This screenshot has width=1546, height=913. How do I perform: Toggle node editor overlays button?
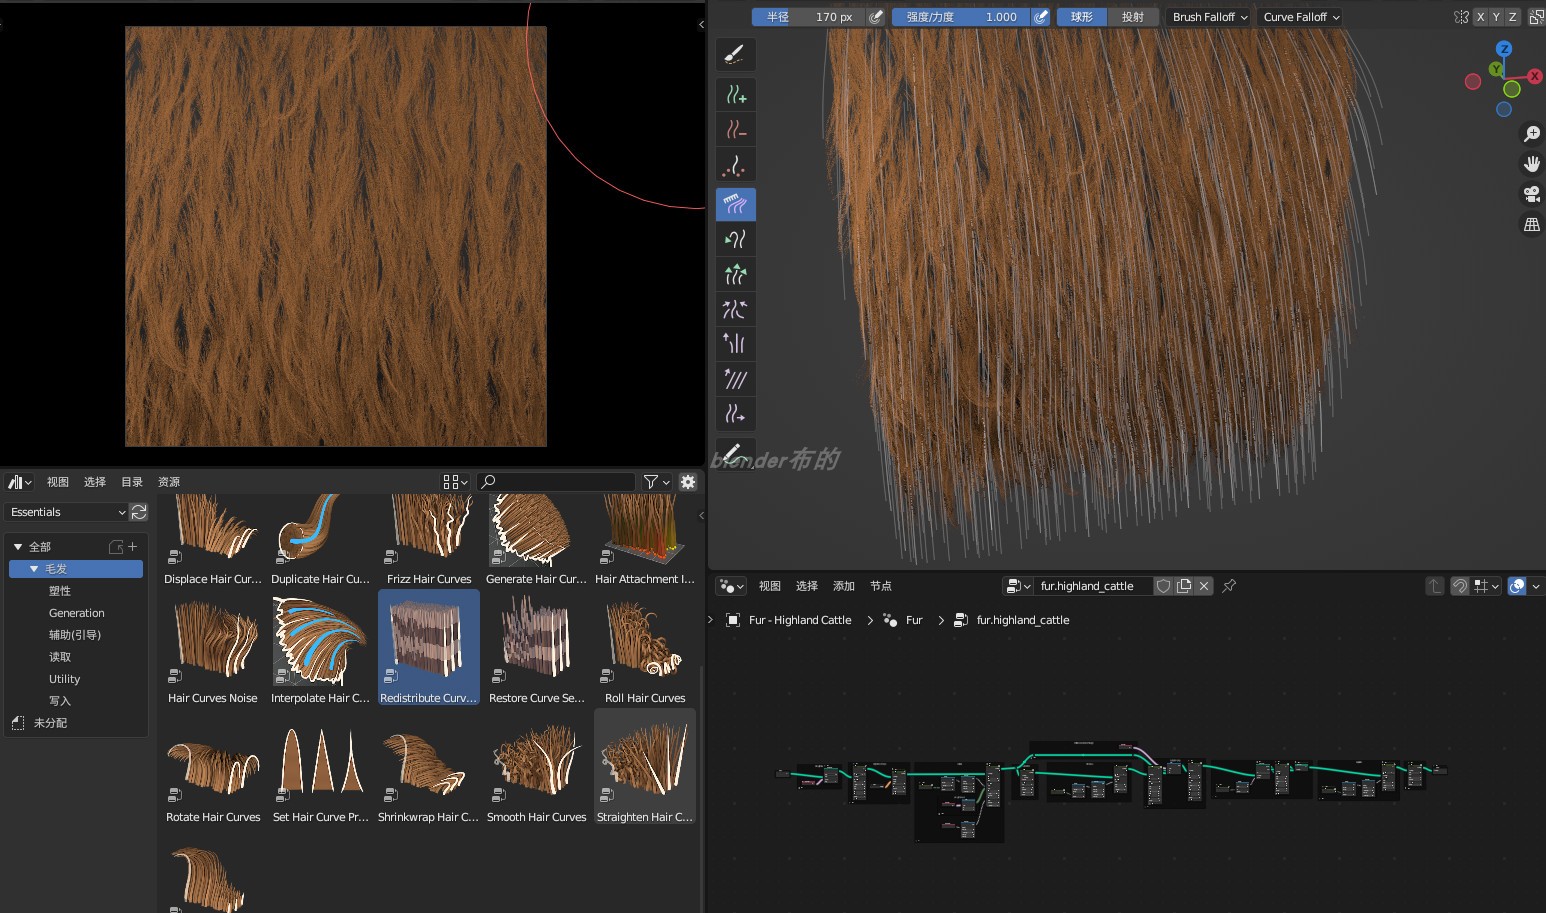[x=1518, y=586]
